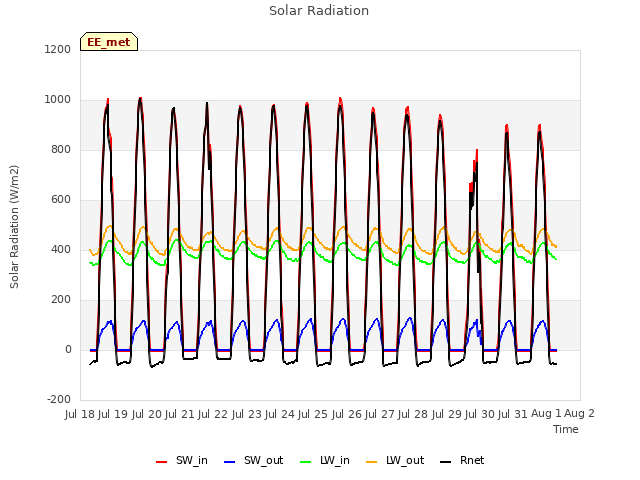
Task: Click the Jul 20 x-axis label
Action: click(x=147, y=414)
